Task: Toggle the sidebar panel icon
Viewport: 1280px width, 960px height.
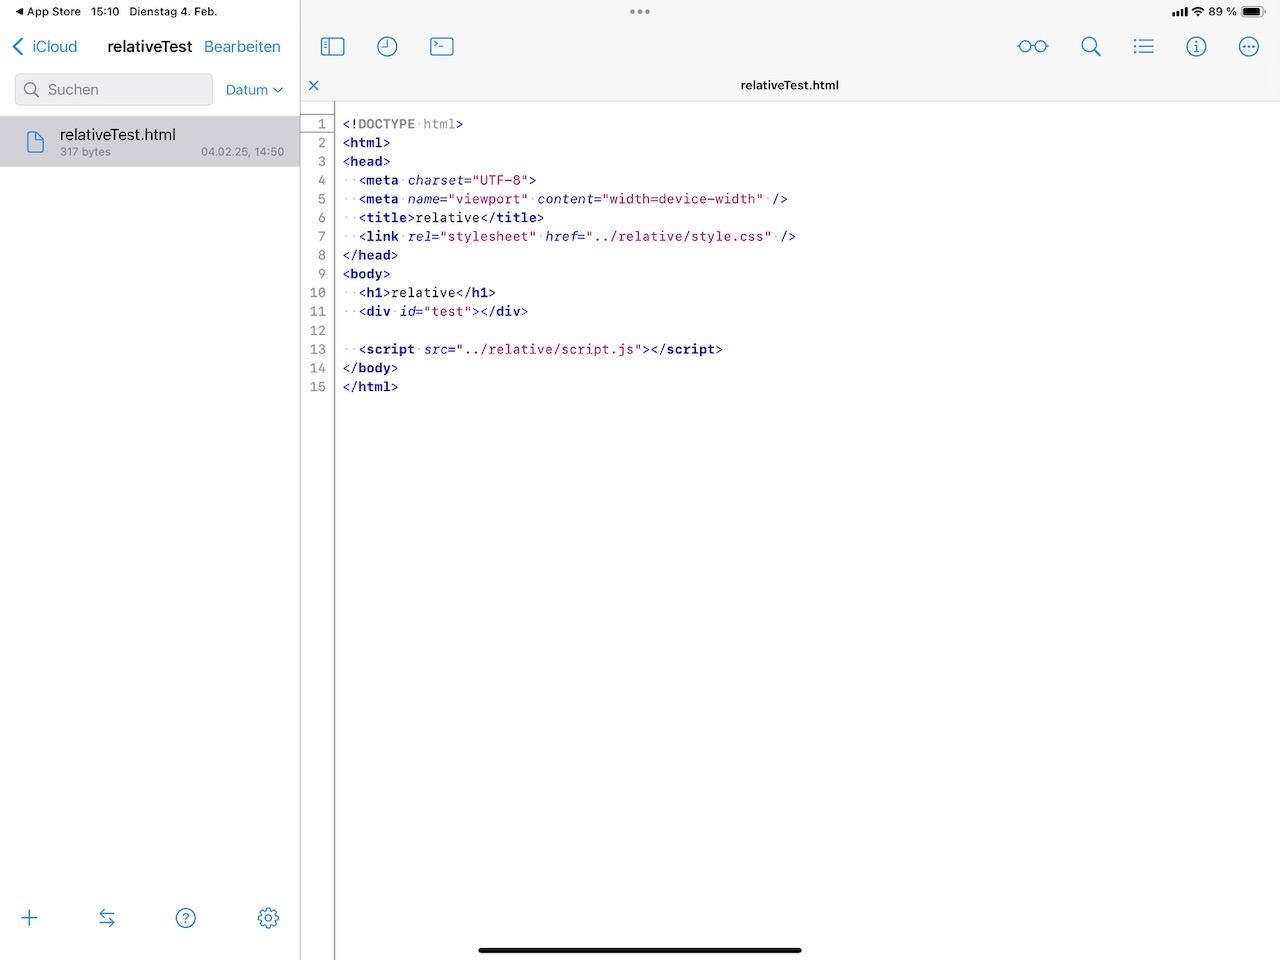Action: (x=332, y=46)
